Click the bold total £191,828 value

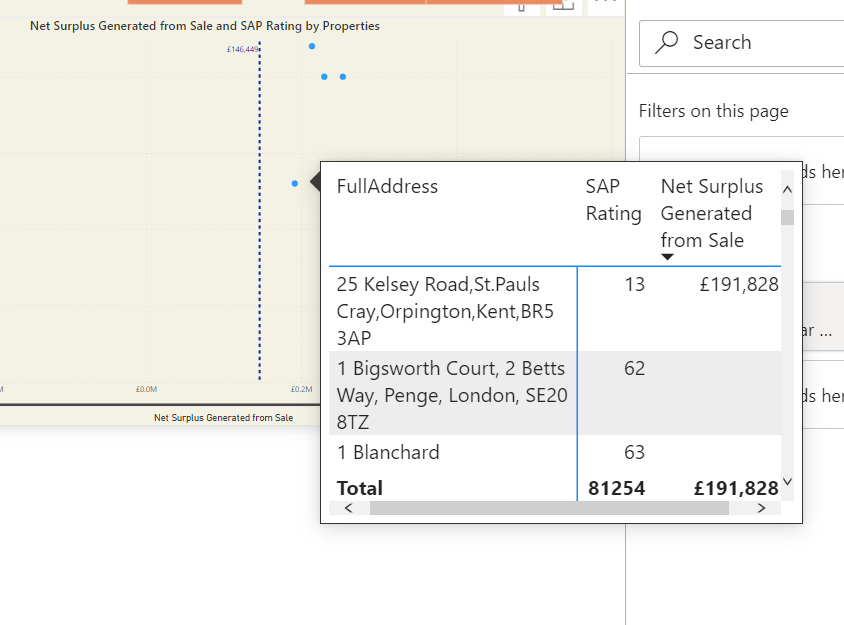pos(736,488)
